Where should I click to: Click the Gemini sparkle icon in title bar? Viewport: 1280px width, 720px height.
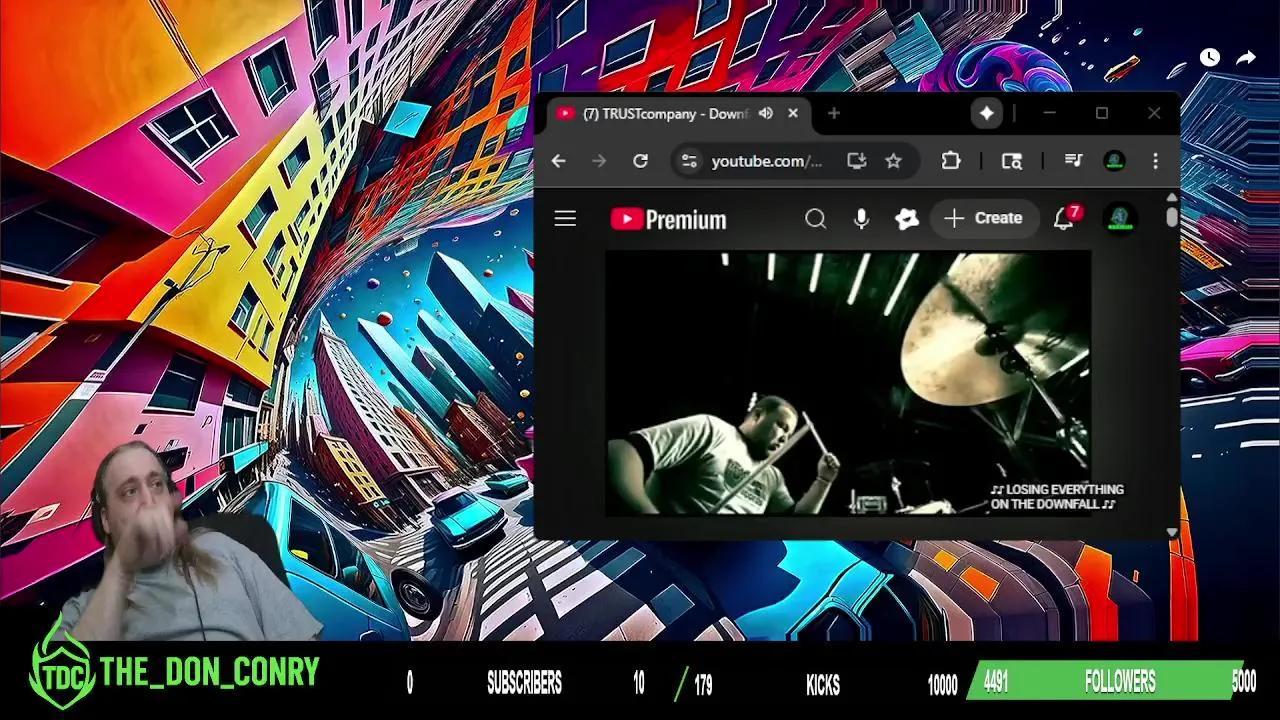coord(987,114)
